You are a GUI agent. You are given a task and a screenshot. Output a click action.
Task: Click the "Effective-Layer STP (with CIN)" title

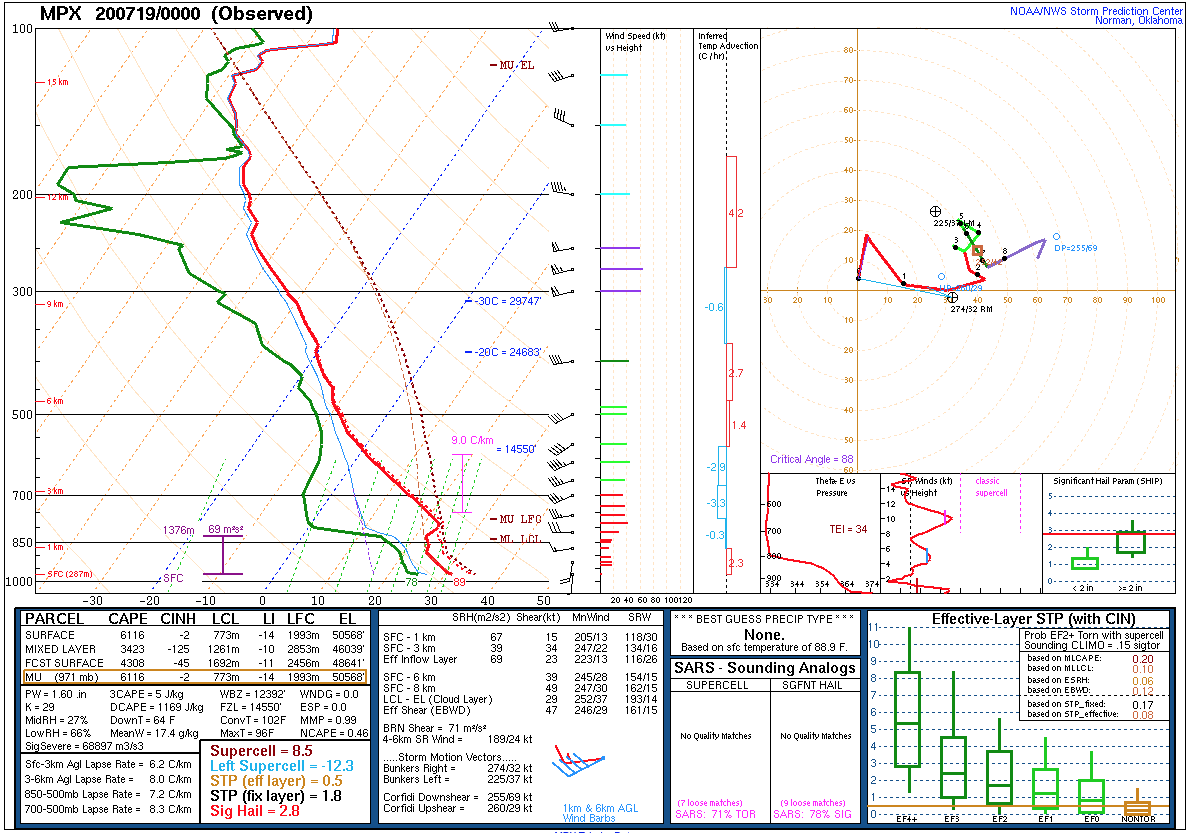[1033, 619]
